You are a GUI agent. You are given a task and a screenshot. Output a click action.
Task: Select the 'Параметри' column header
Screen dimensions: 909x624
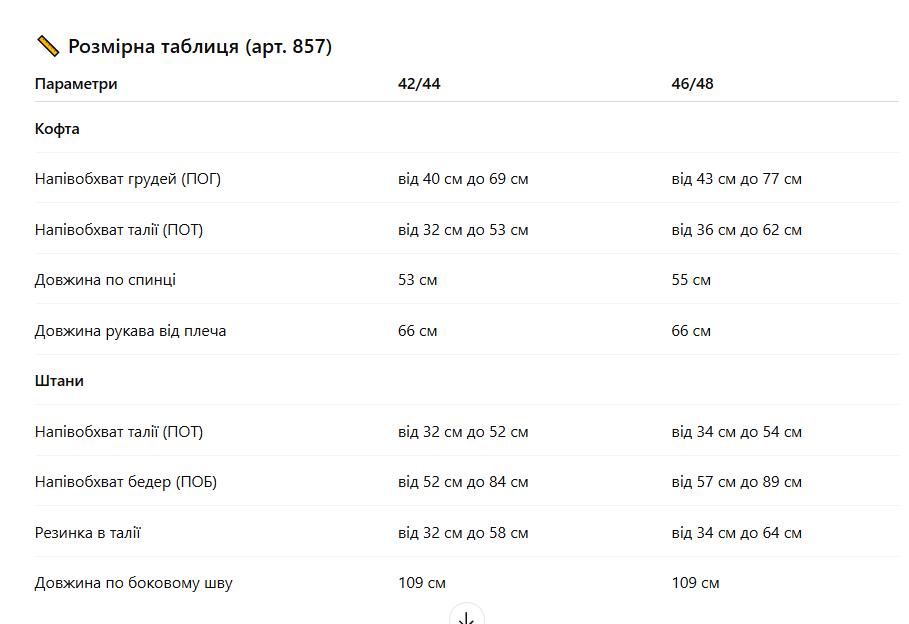pos(76,84)
